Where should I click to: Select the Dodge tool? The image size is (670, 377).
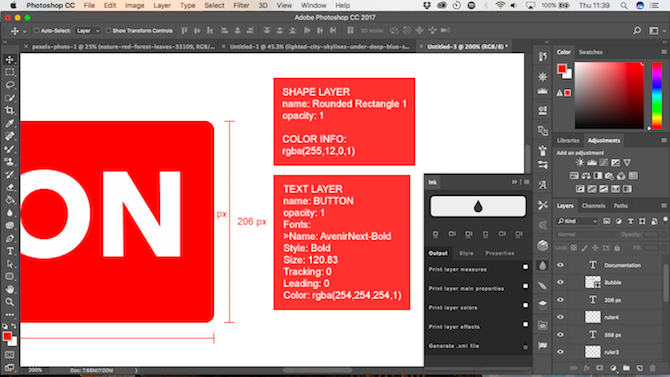(9, 225)
